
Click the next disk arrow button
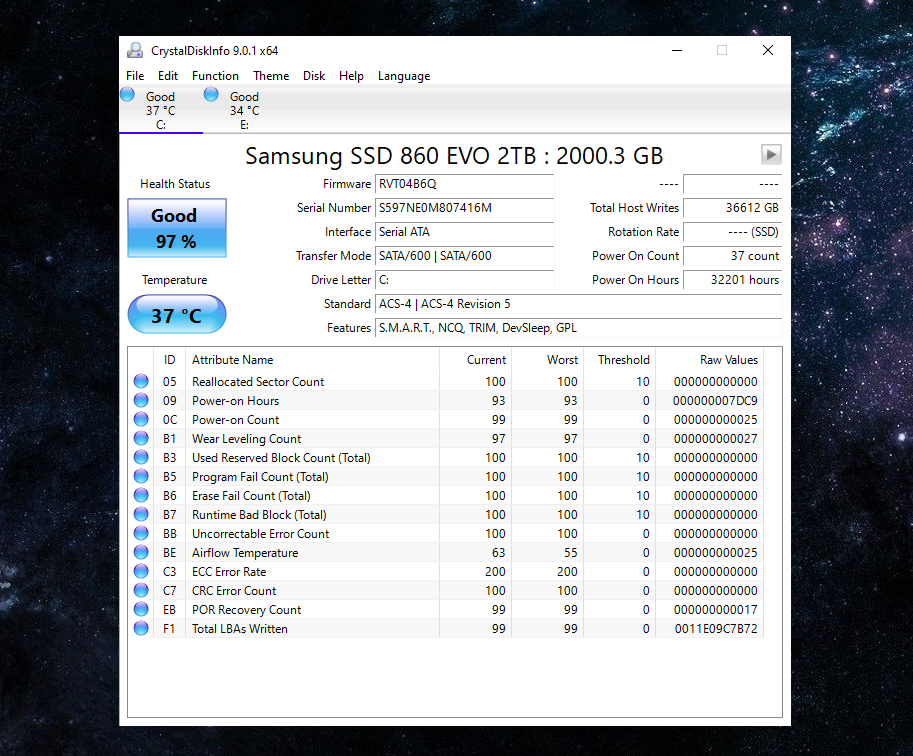pos(771,155)
